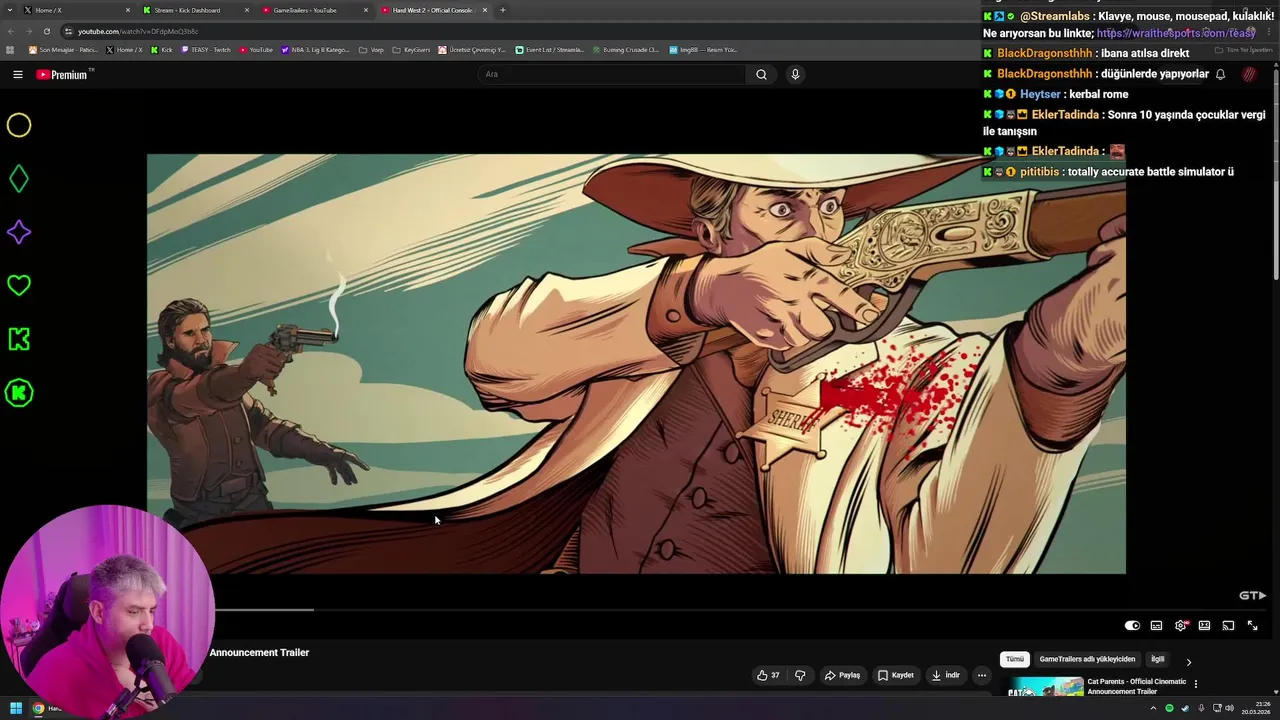Click the İndir download button
The width and height of the screenshot is (1280, 720).
tap(945, 675)
